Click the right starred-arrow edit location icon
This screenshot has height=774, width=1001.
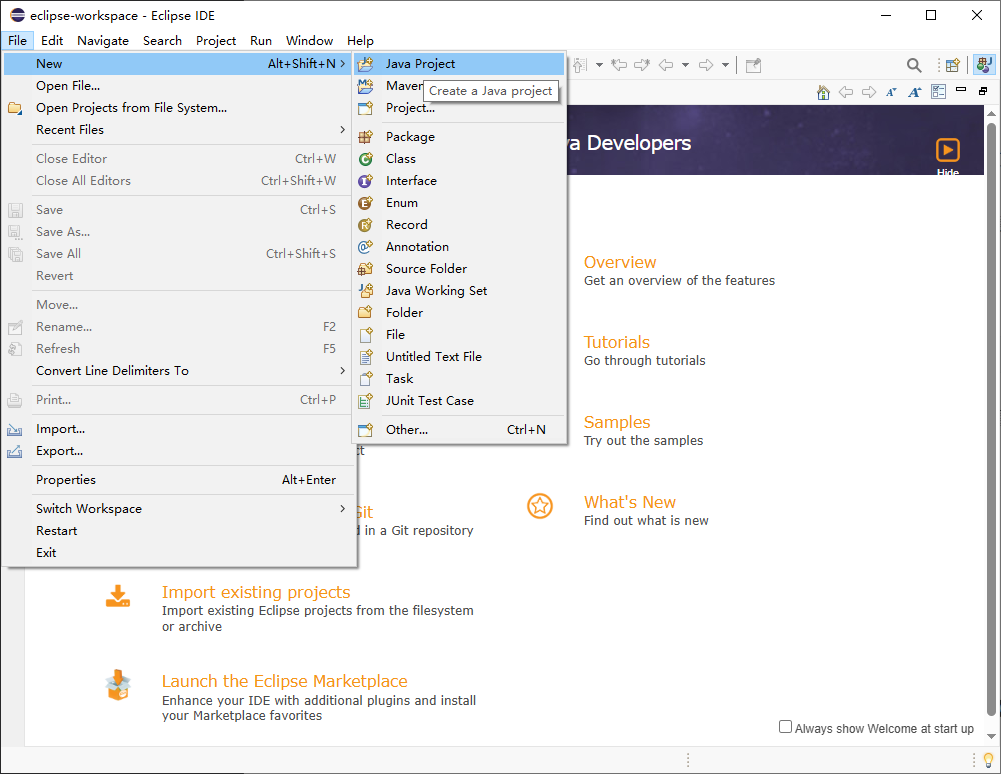642,64
